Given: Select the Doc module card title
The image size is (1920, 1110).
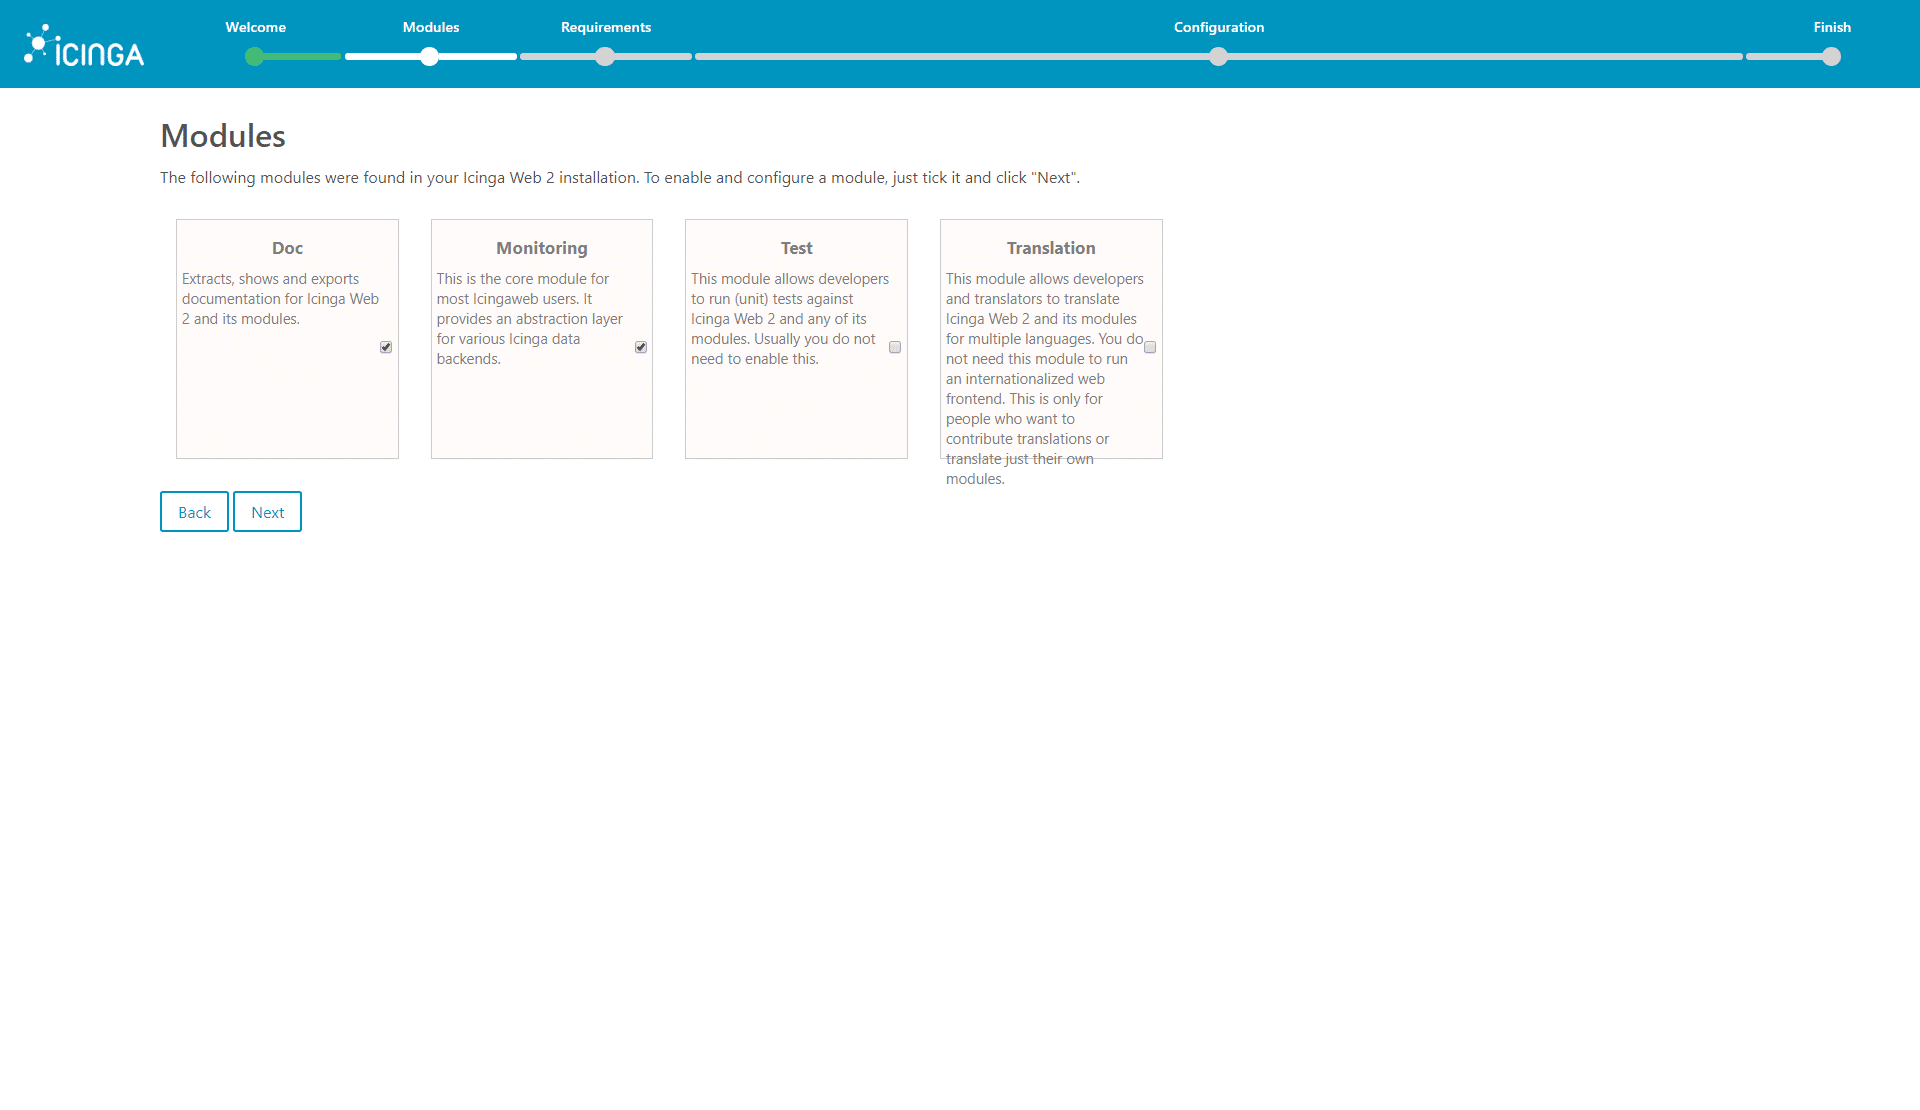Looking at the screenshot, I should pos(287,248).
